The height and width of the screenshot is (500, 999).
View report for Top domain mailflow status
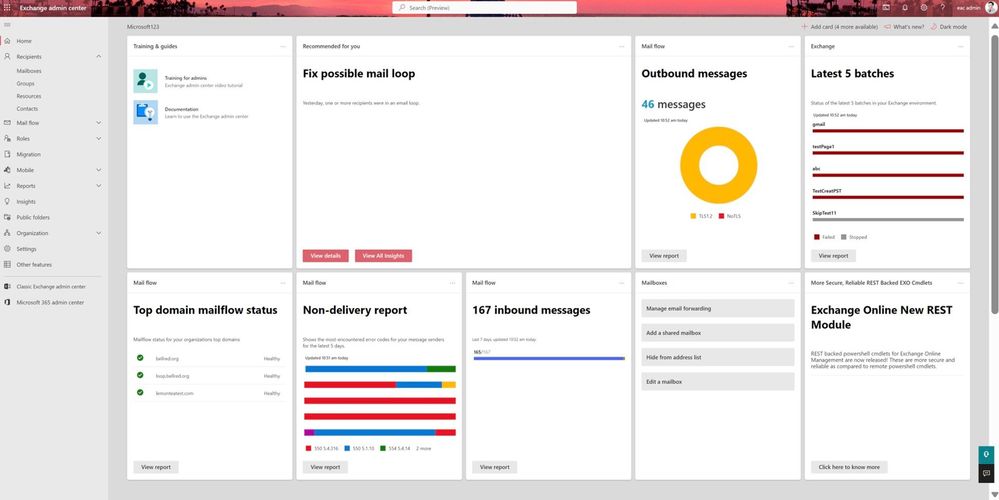156,467
